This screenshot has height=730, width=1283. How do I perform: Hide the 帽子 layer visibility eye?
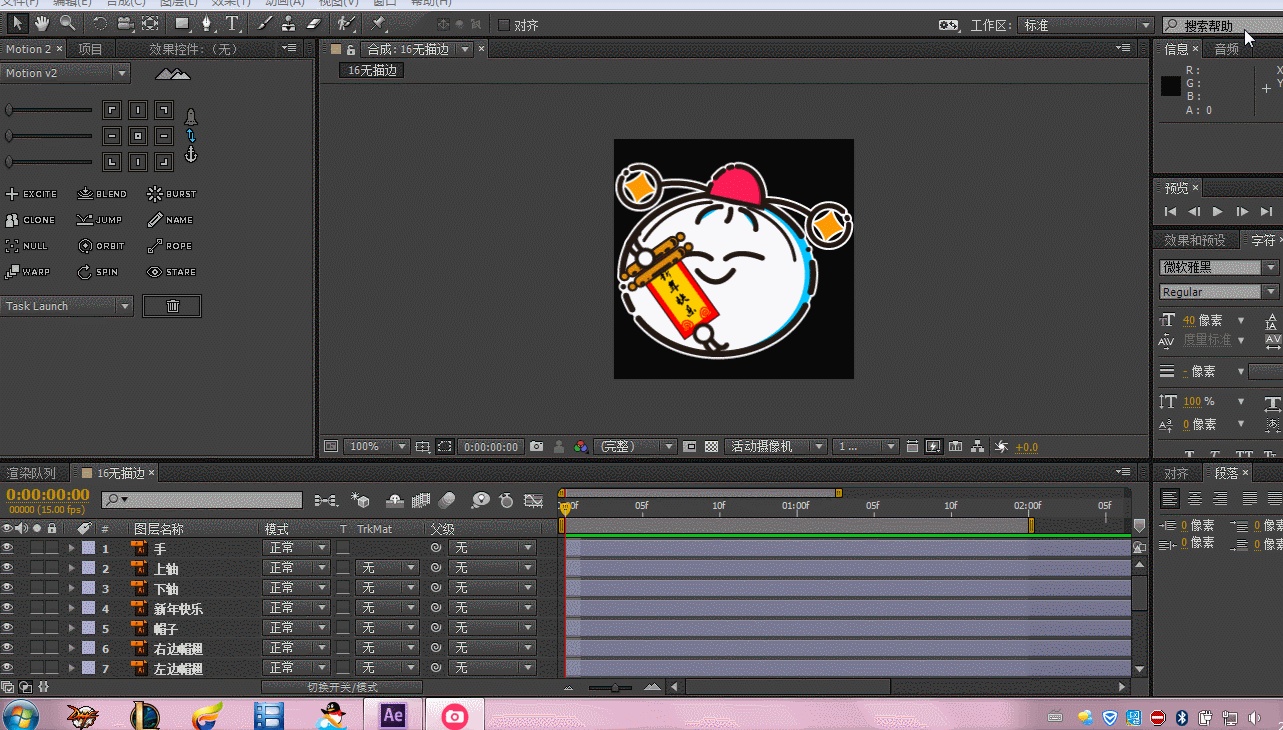point(7,628)
